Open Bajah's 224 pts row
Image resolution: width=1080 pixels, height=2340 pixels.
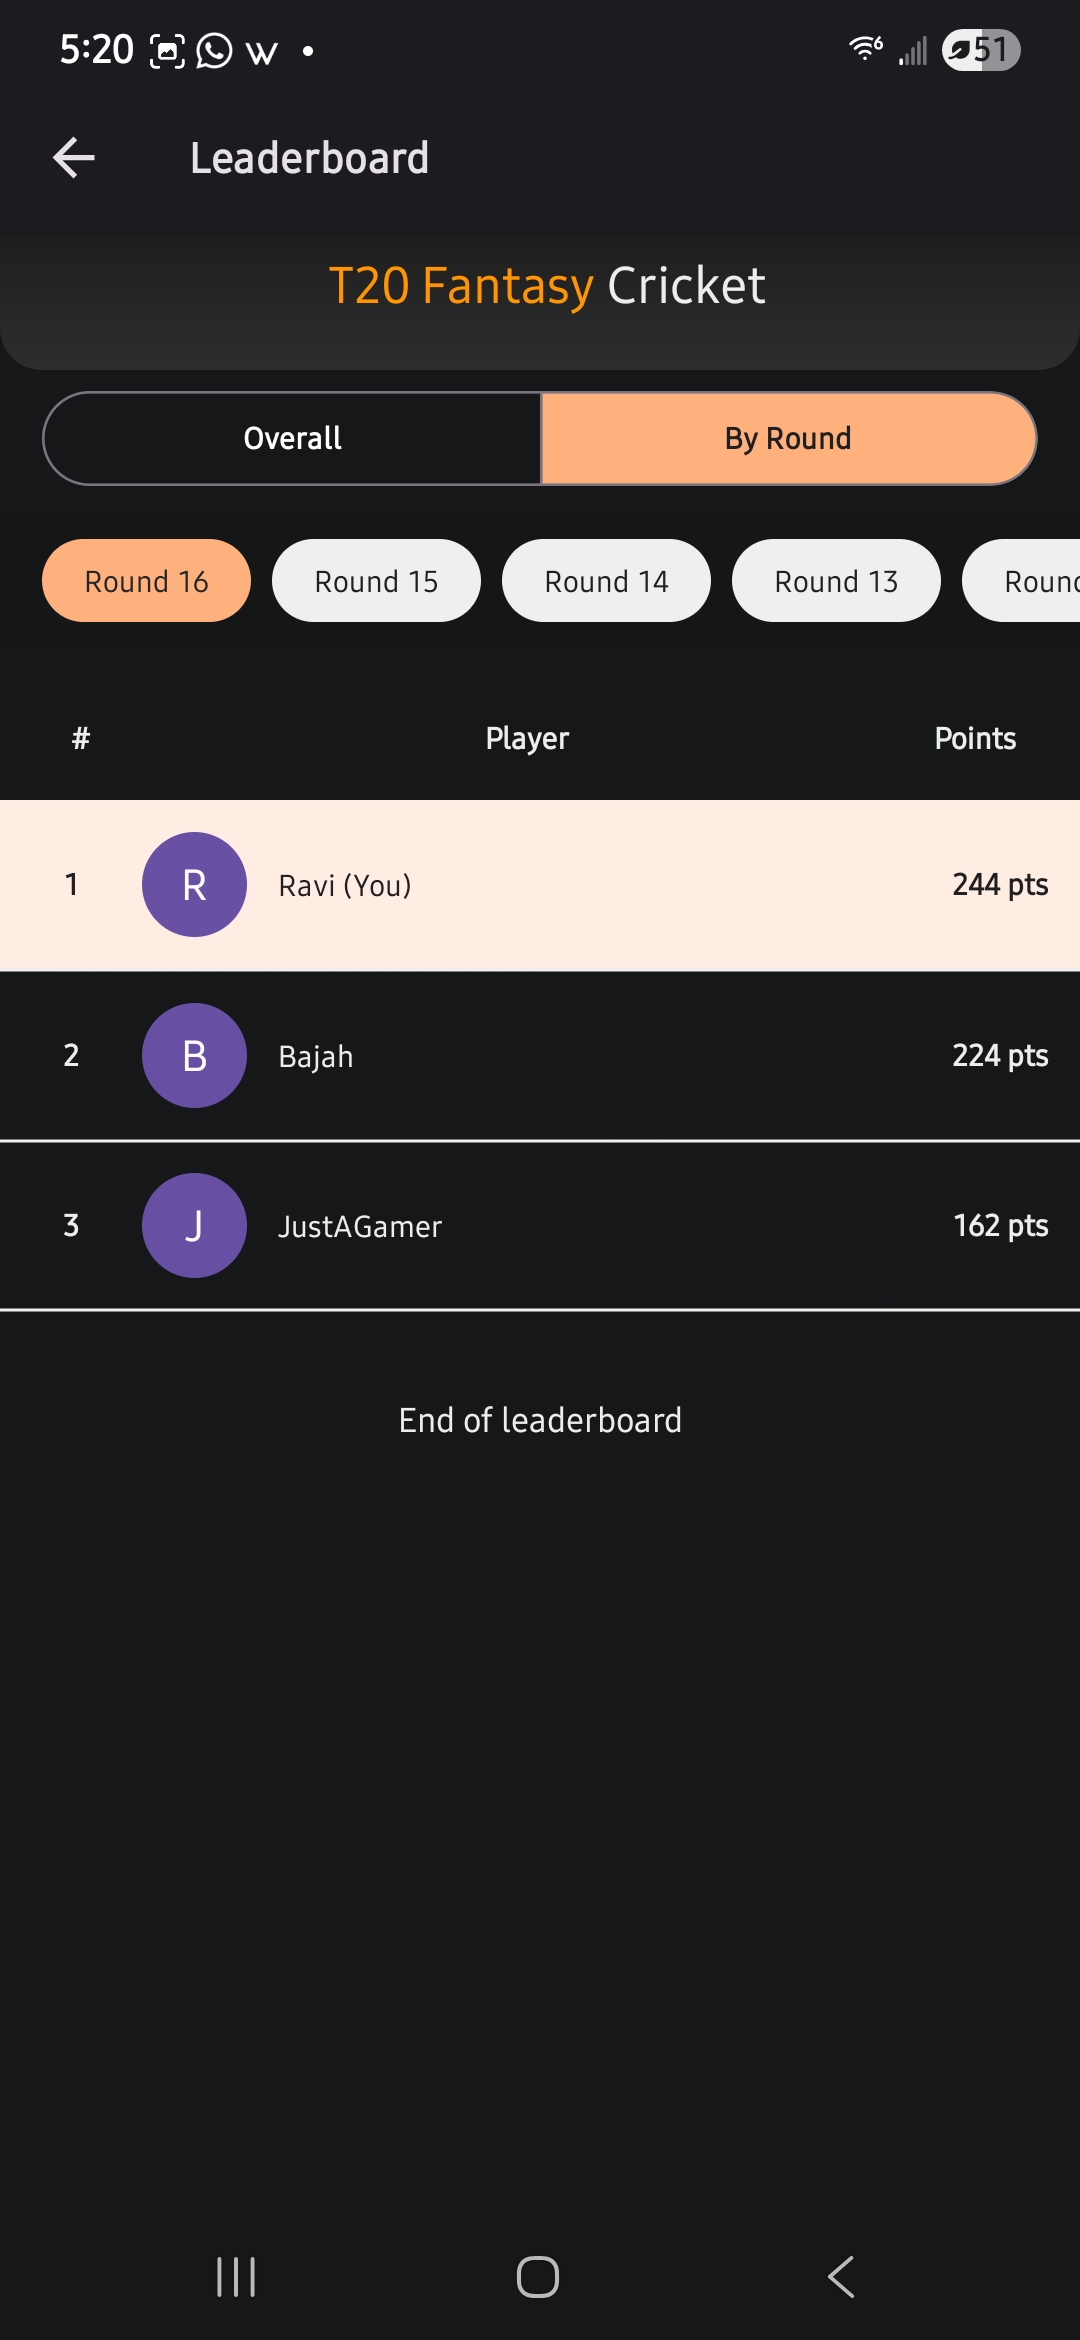point(540,1056)
